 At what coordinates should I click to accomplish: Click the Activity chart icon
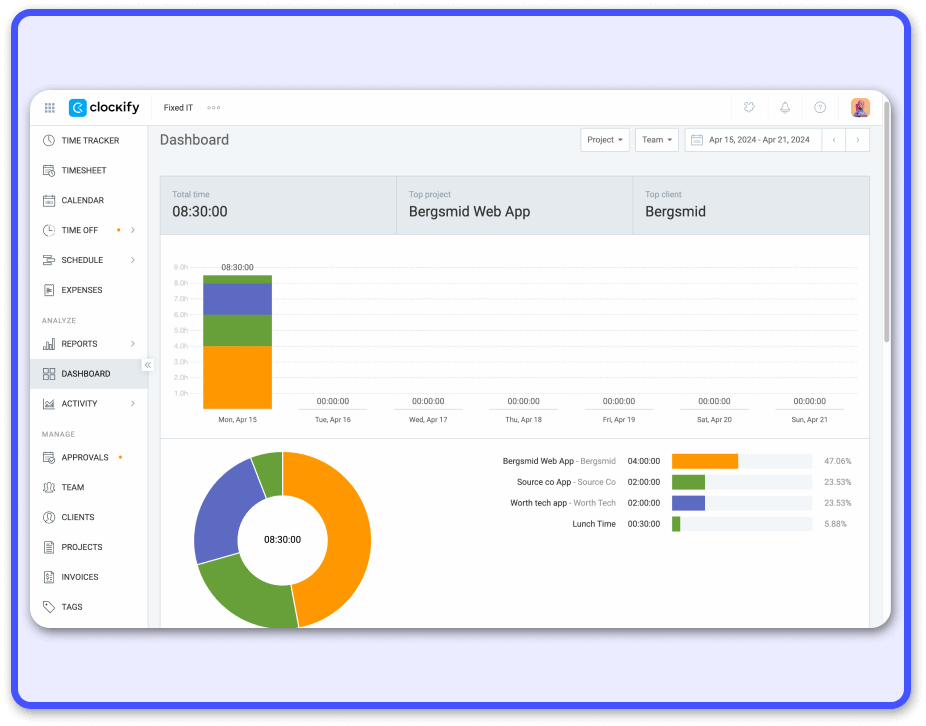click(49, 403)
